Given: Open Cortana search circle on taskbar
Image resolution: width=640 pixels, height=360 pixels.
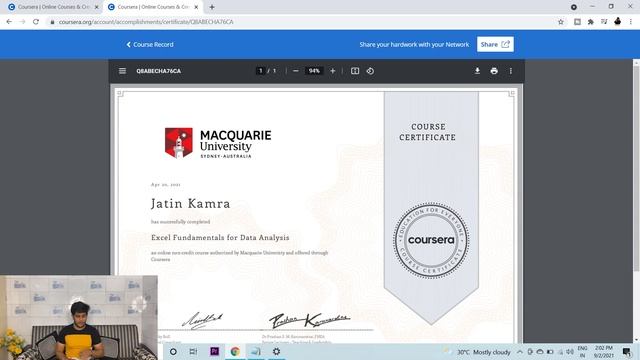Looking at the screenshot, I should 173,351.
